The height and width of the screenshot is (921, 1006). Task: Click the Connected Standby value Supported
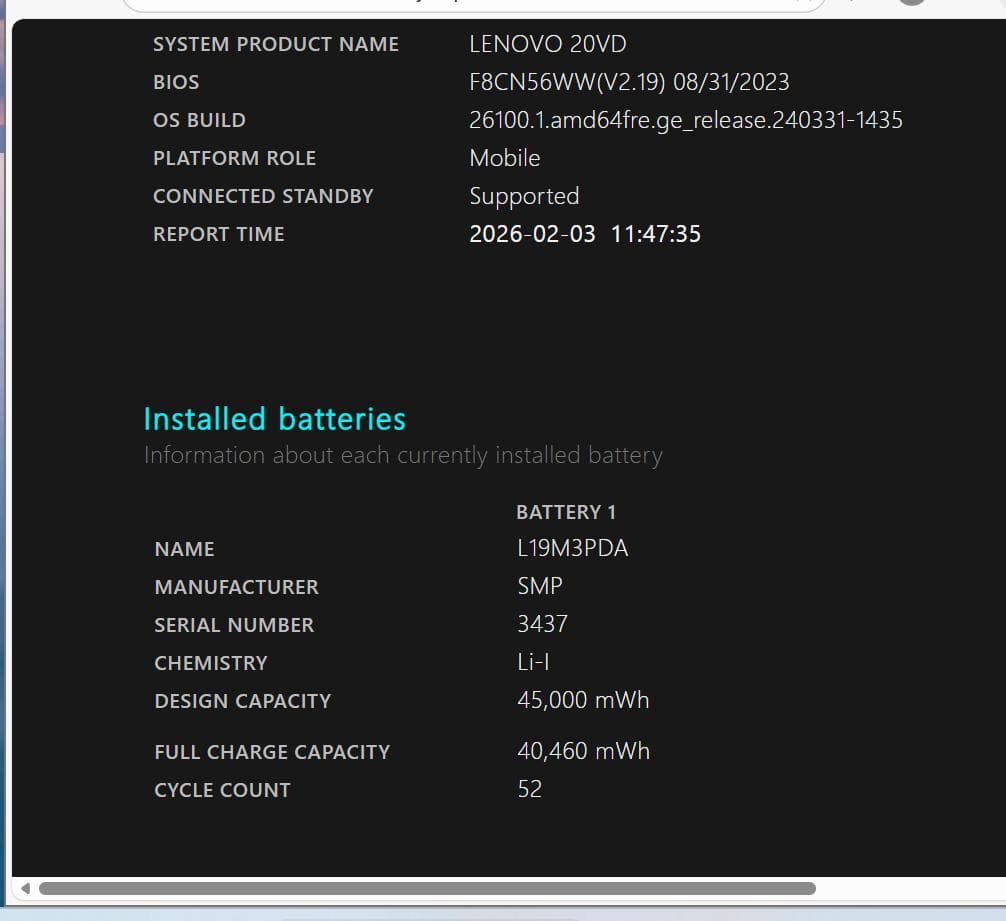[x=524, y=196]
